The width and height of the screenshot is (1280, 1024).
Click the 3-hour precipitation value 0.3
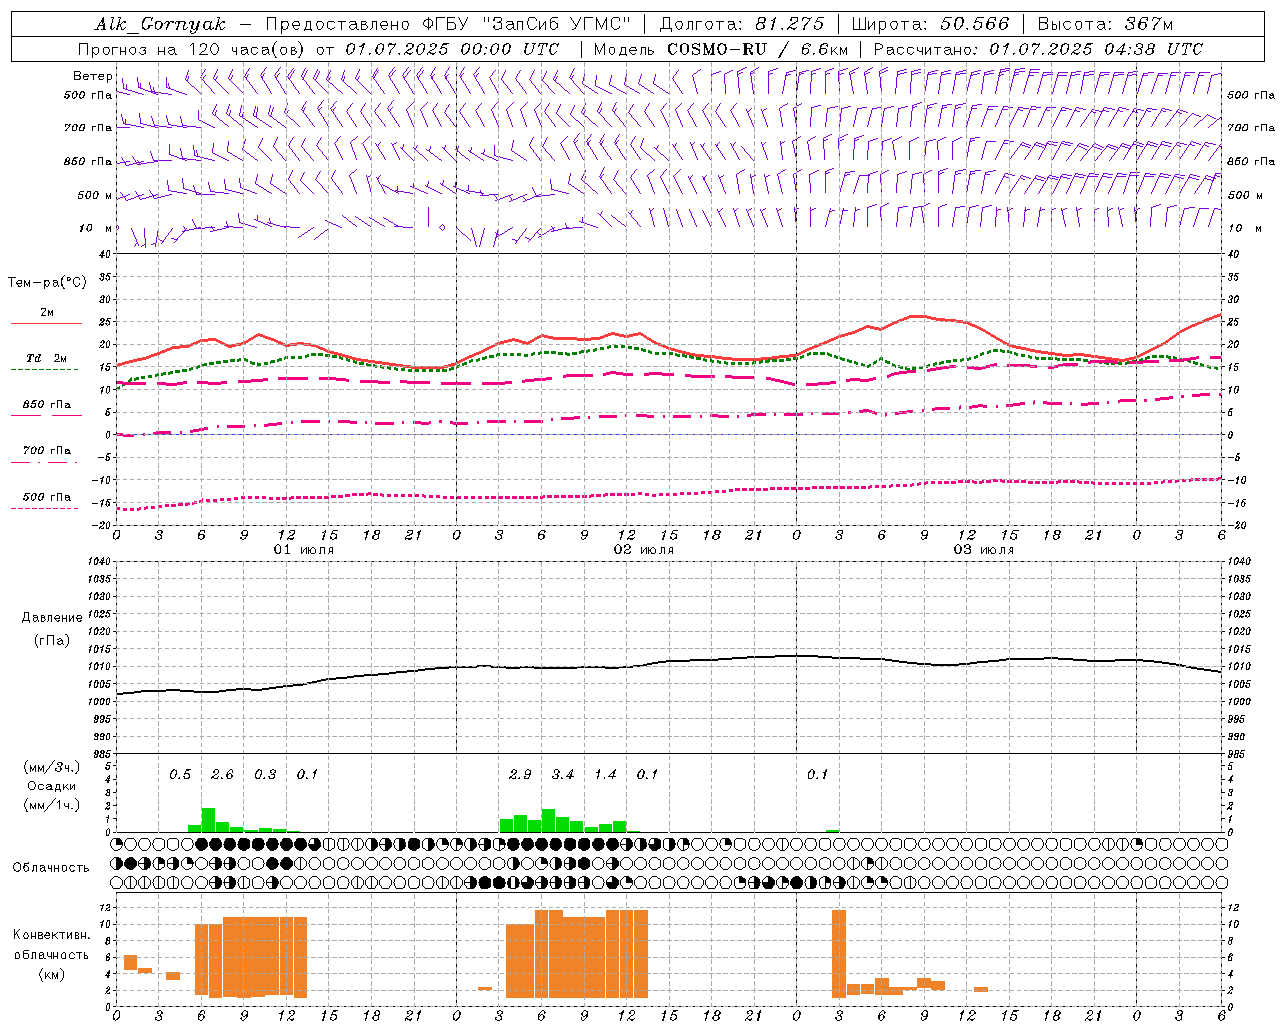point(265,774)
